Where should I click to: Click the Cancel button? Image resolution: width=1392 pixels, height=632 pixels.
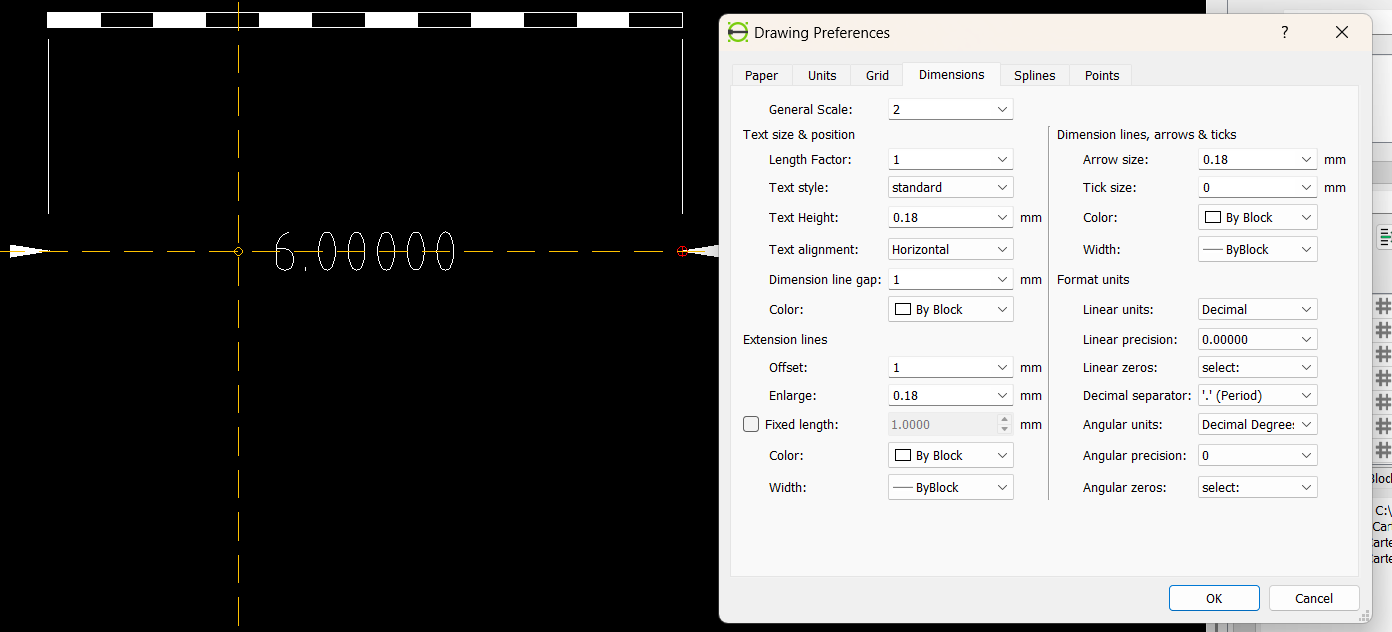coord(1313,598)
